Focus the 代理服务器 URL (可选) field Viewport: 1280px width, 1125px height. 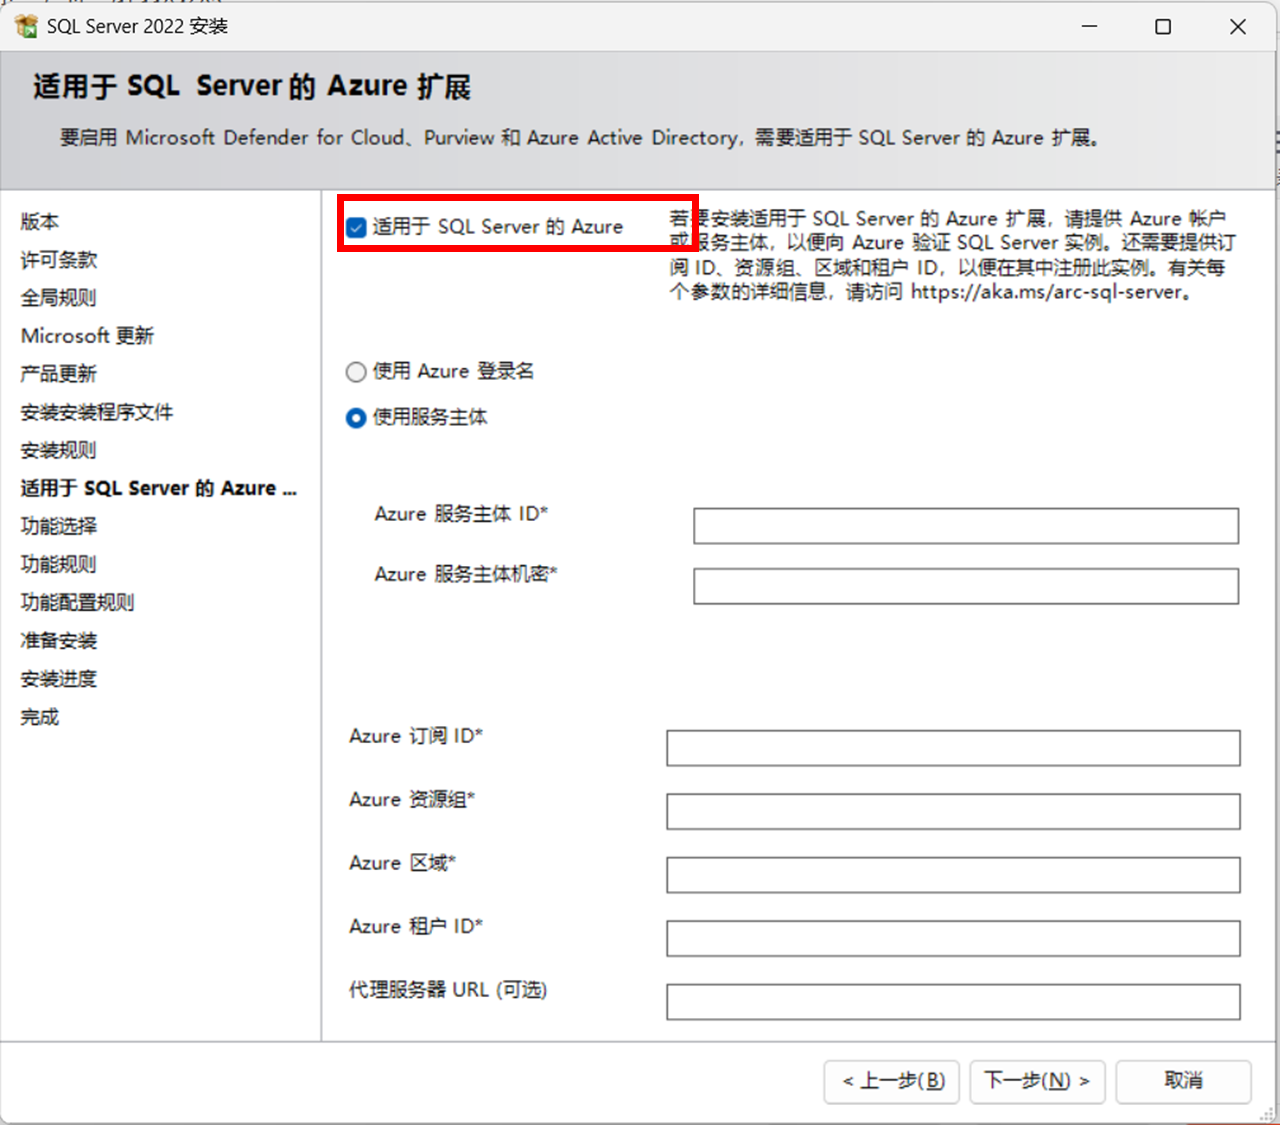tap(953, 1002)
